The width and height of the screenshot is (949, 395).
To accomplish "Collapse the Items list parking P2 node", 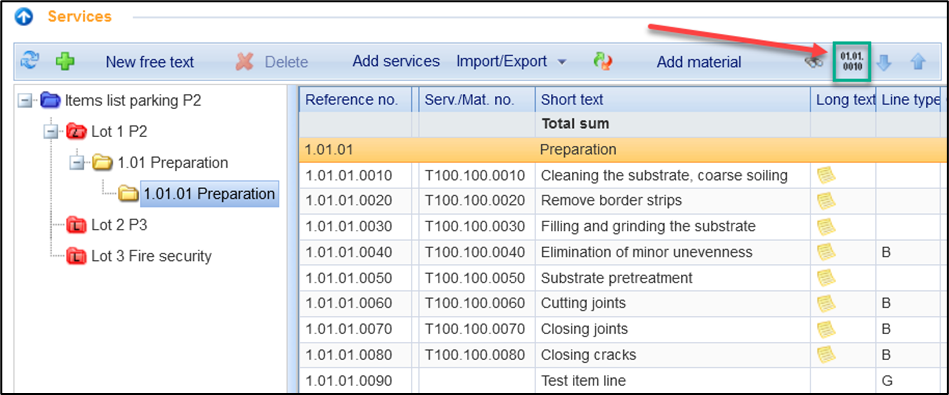I will point(25,100).
